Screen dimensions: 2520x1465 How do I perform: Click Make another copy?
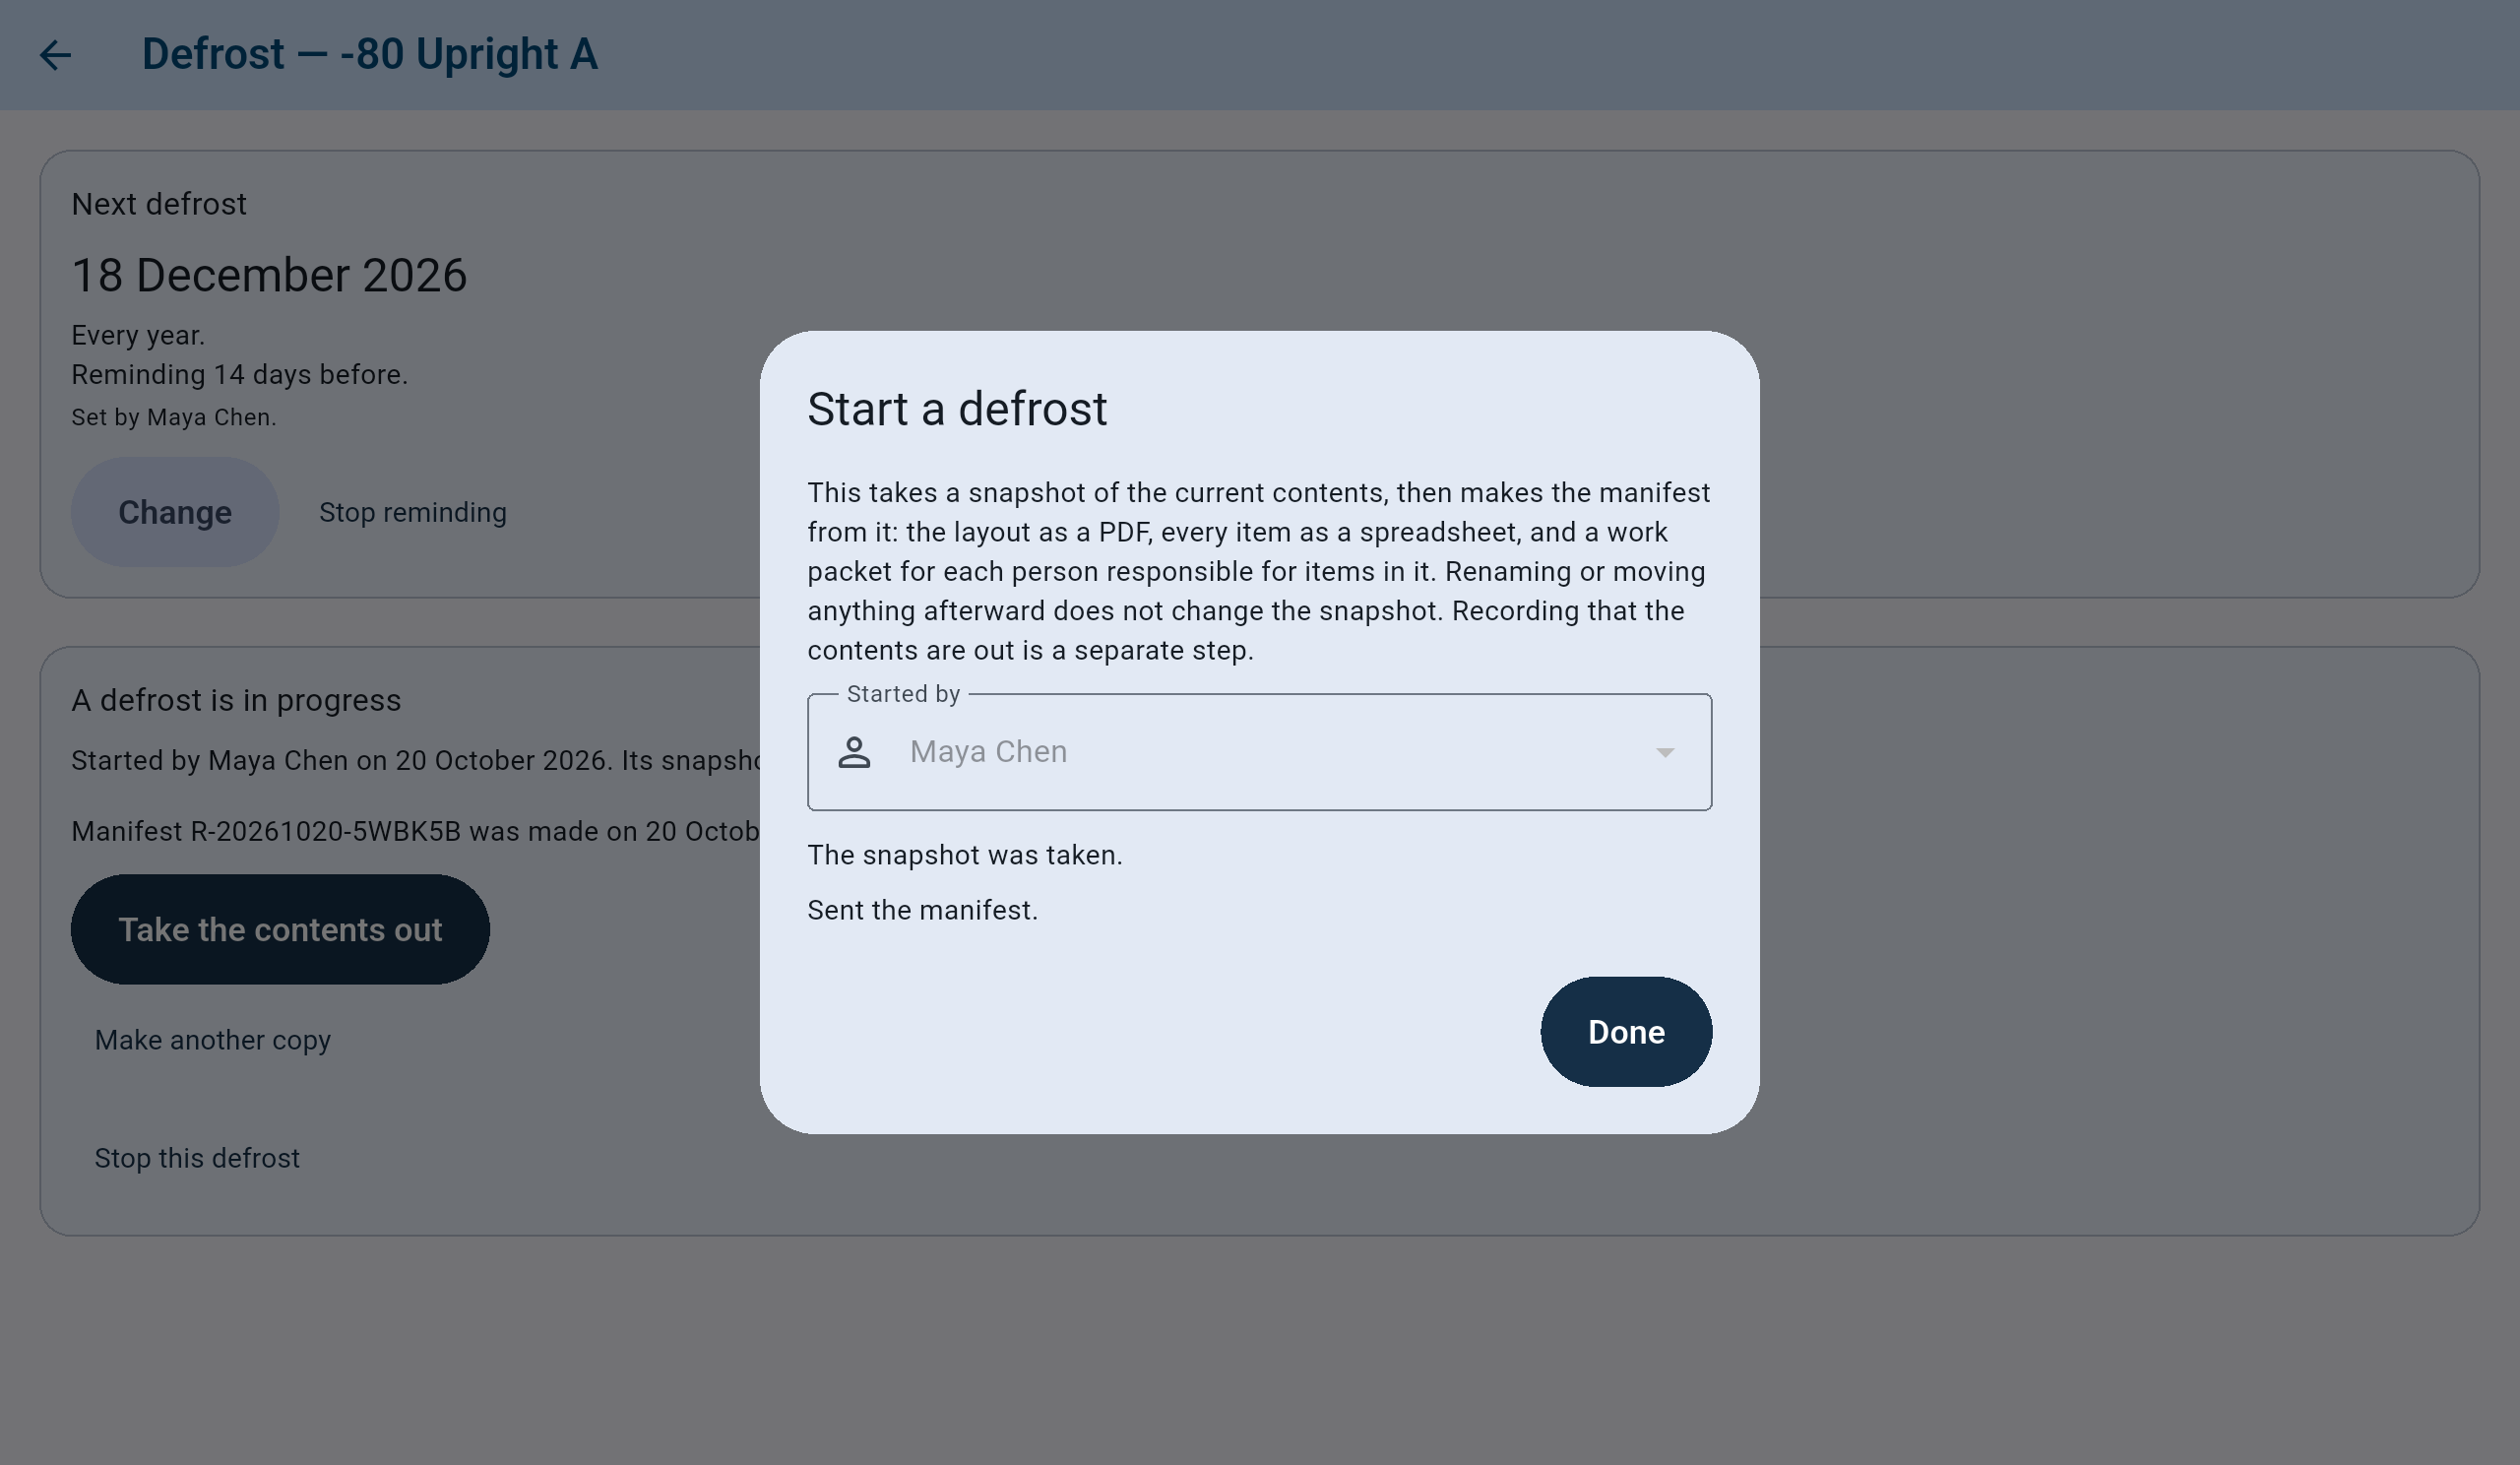tap(213, 1040)
